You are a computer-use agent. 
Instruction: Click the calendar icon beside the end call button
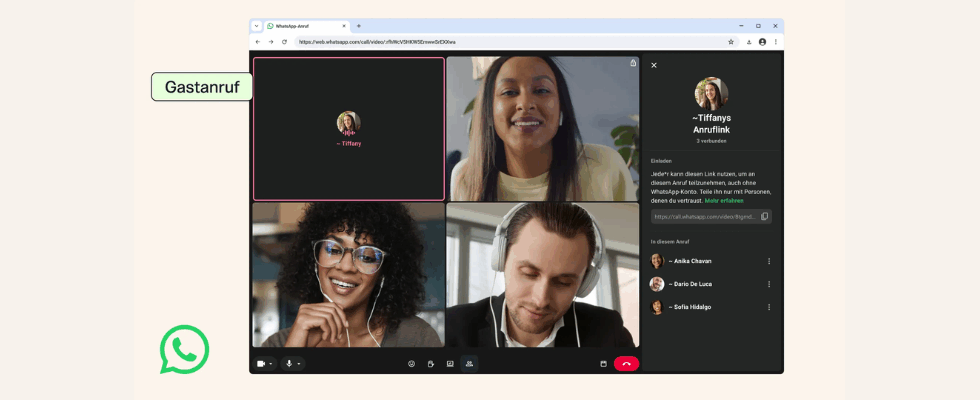pyautogui.click(x=604, y=364)
